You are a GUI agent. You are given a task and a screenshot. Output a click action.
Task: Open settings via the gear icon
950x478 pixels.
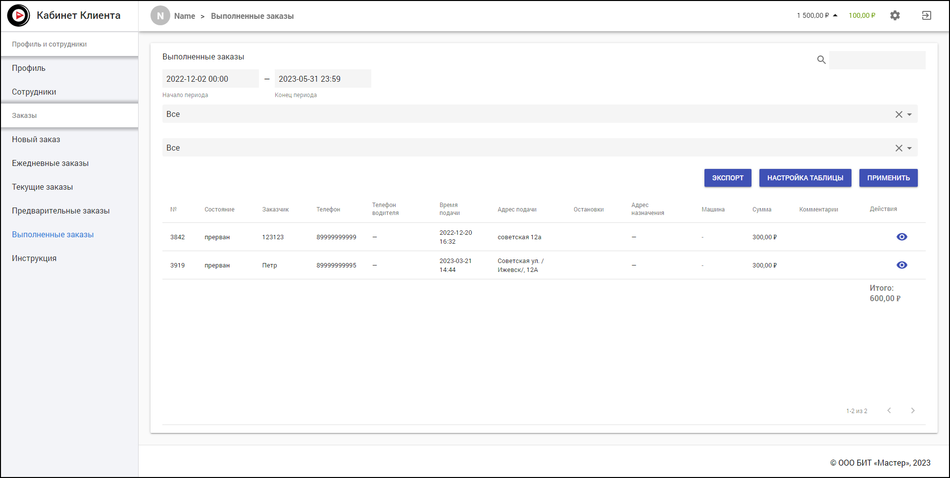pyautogui.click(x=895, y=16)
